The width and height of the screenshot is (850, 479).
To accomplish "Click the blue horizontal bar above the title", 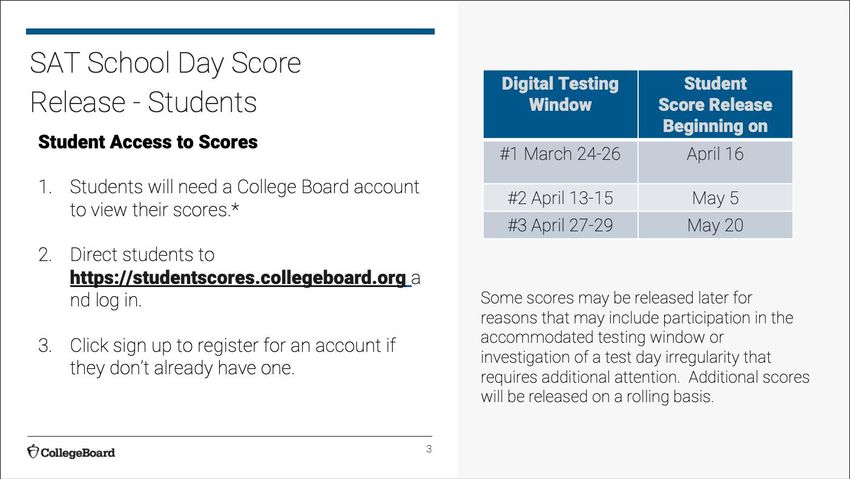I will pyautogui.click(x=230, y=31).
